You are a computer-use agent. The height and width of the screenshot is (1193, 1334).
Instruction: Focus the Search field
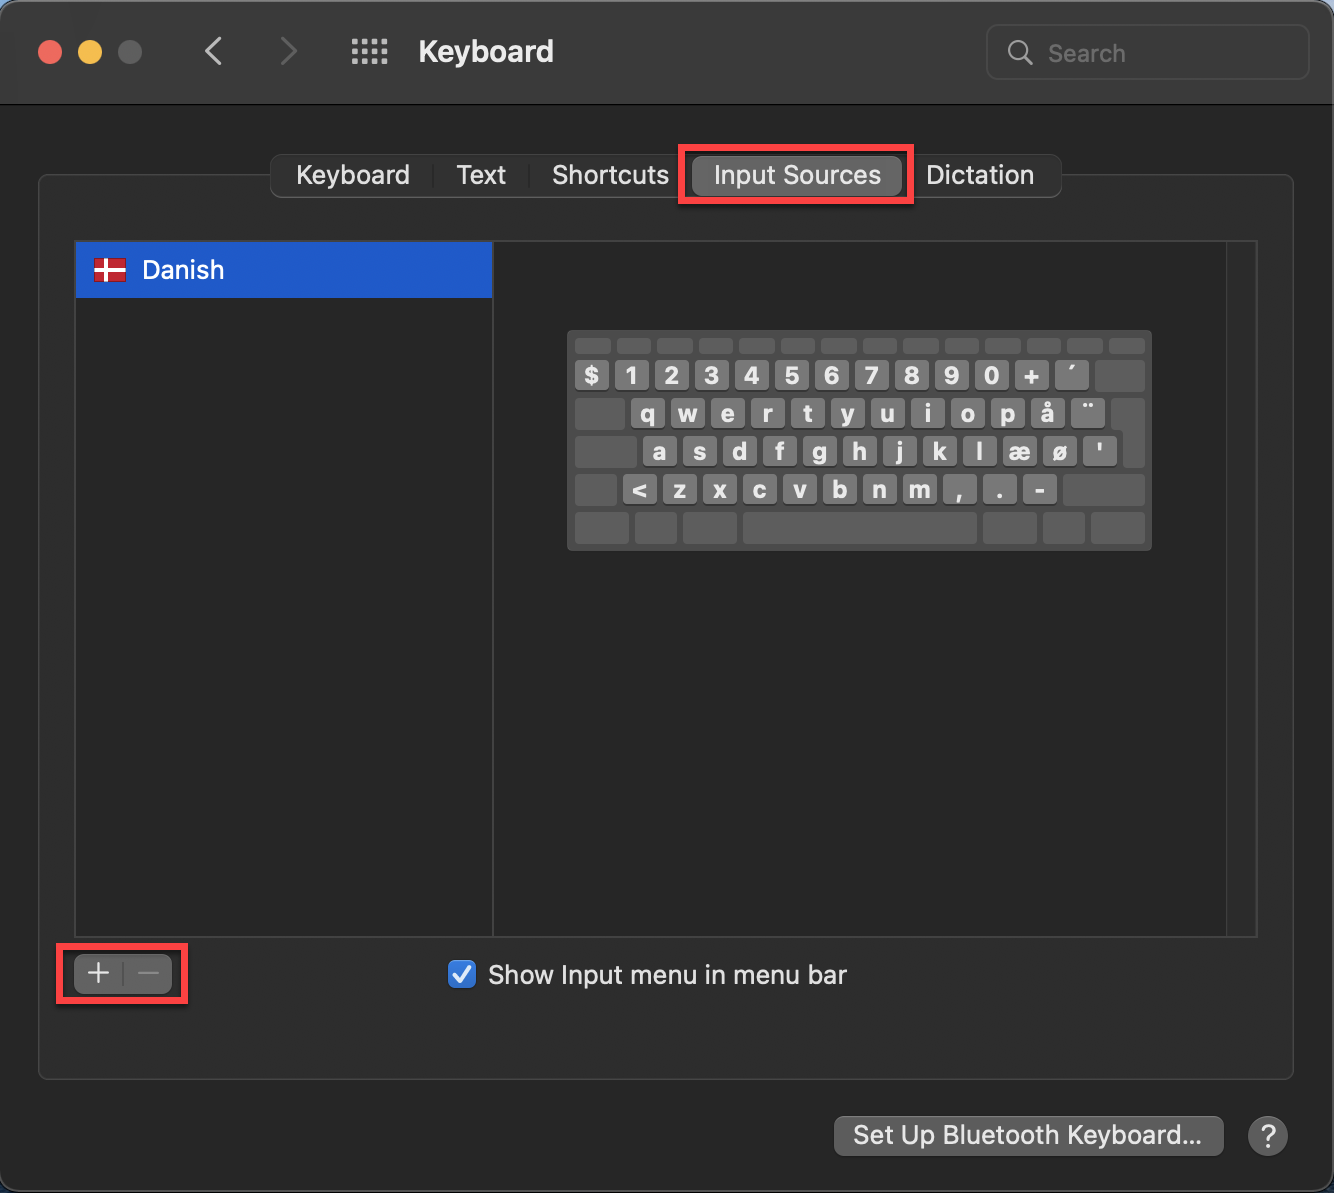click(x=1148, y=53)
